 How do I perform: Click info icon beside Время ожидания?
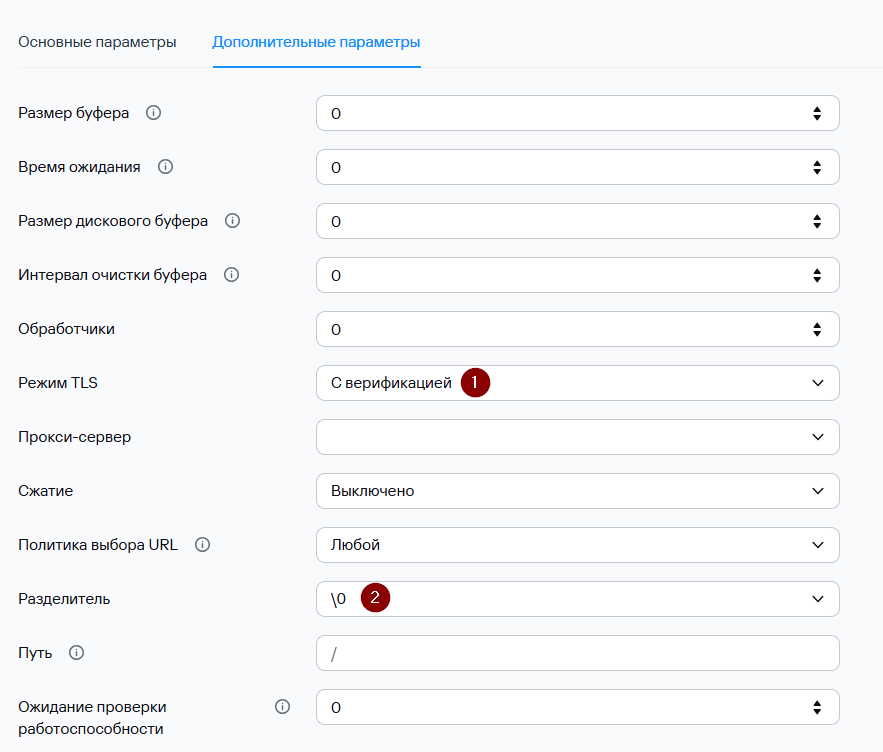point(165,167)
